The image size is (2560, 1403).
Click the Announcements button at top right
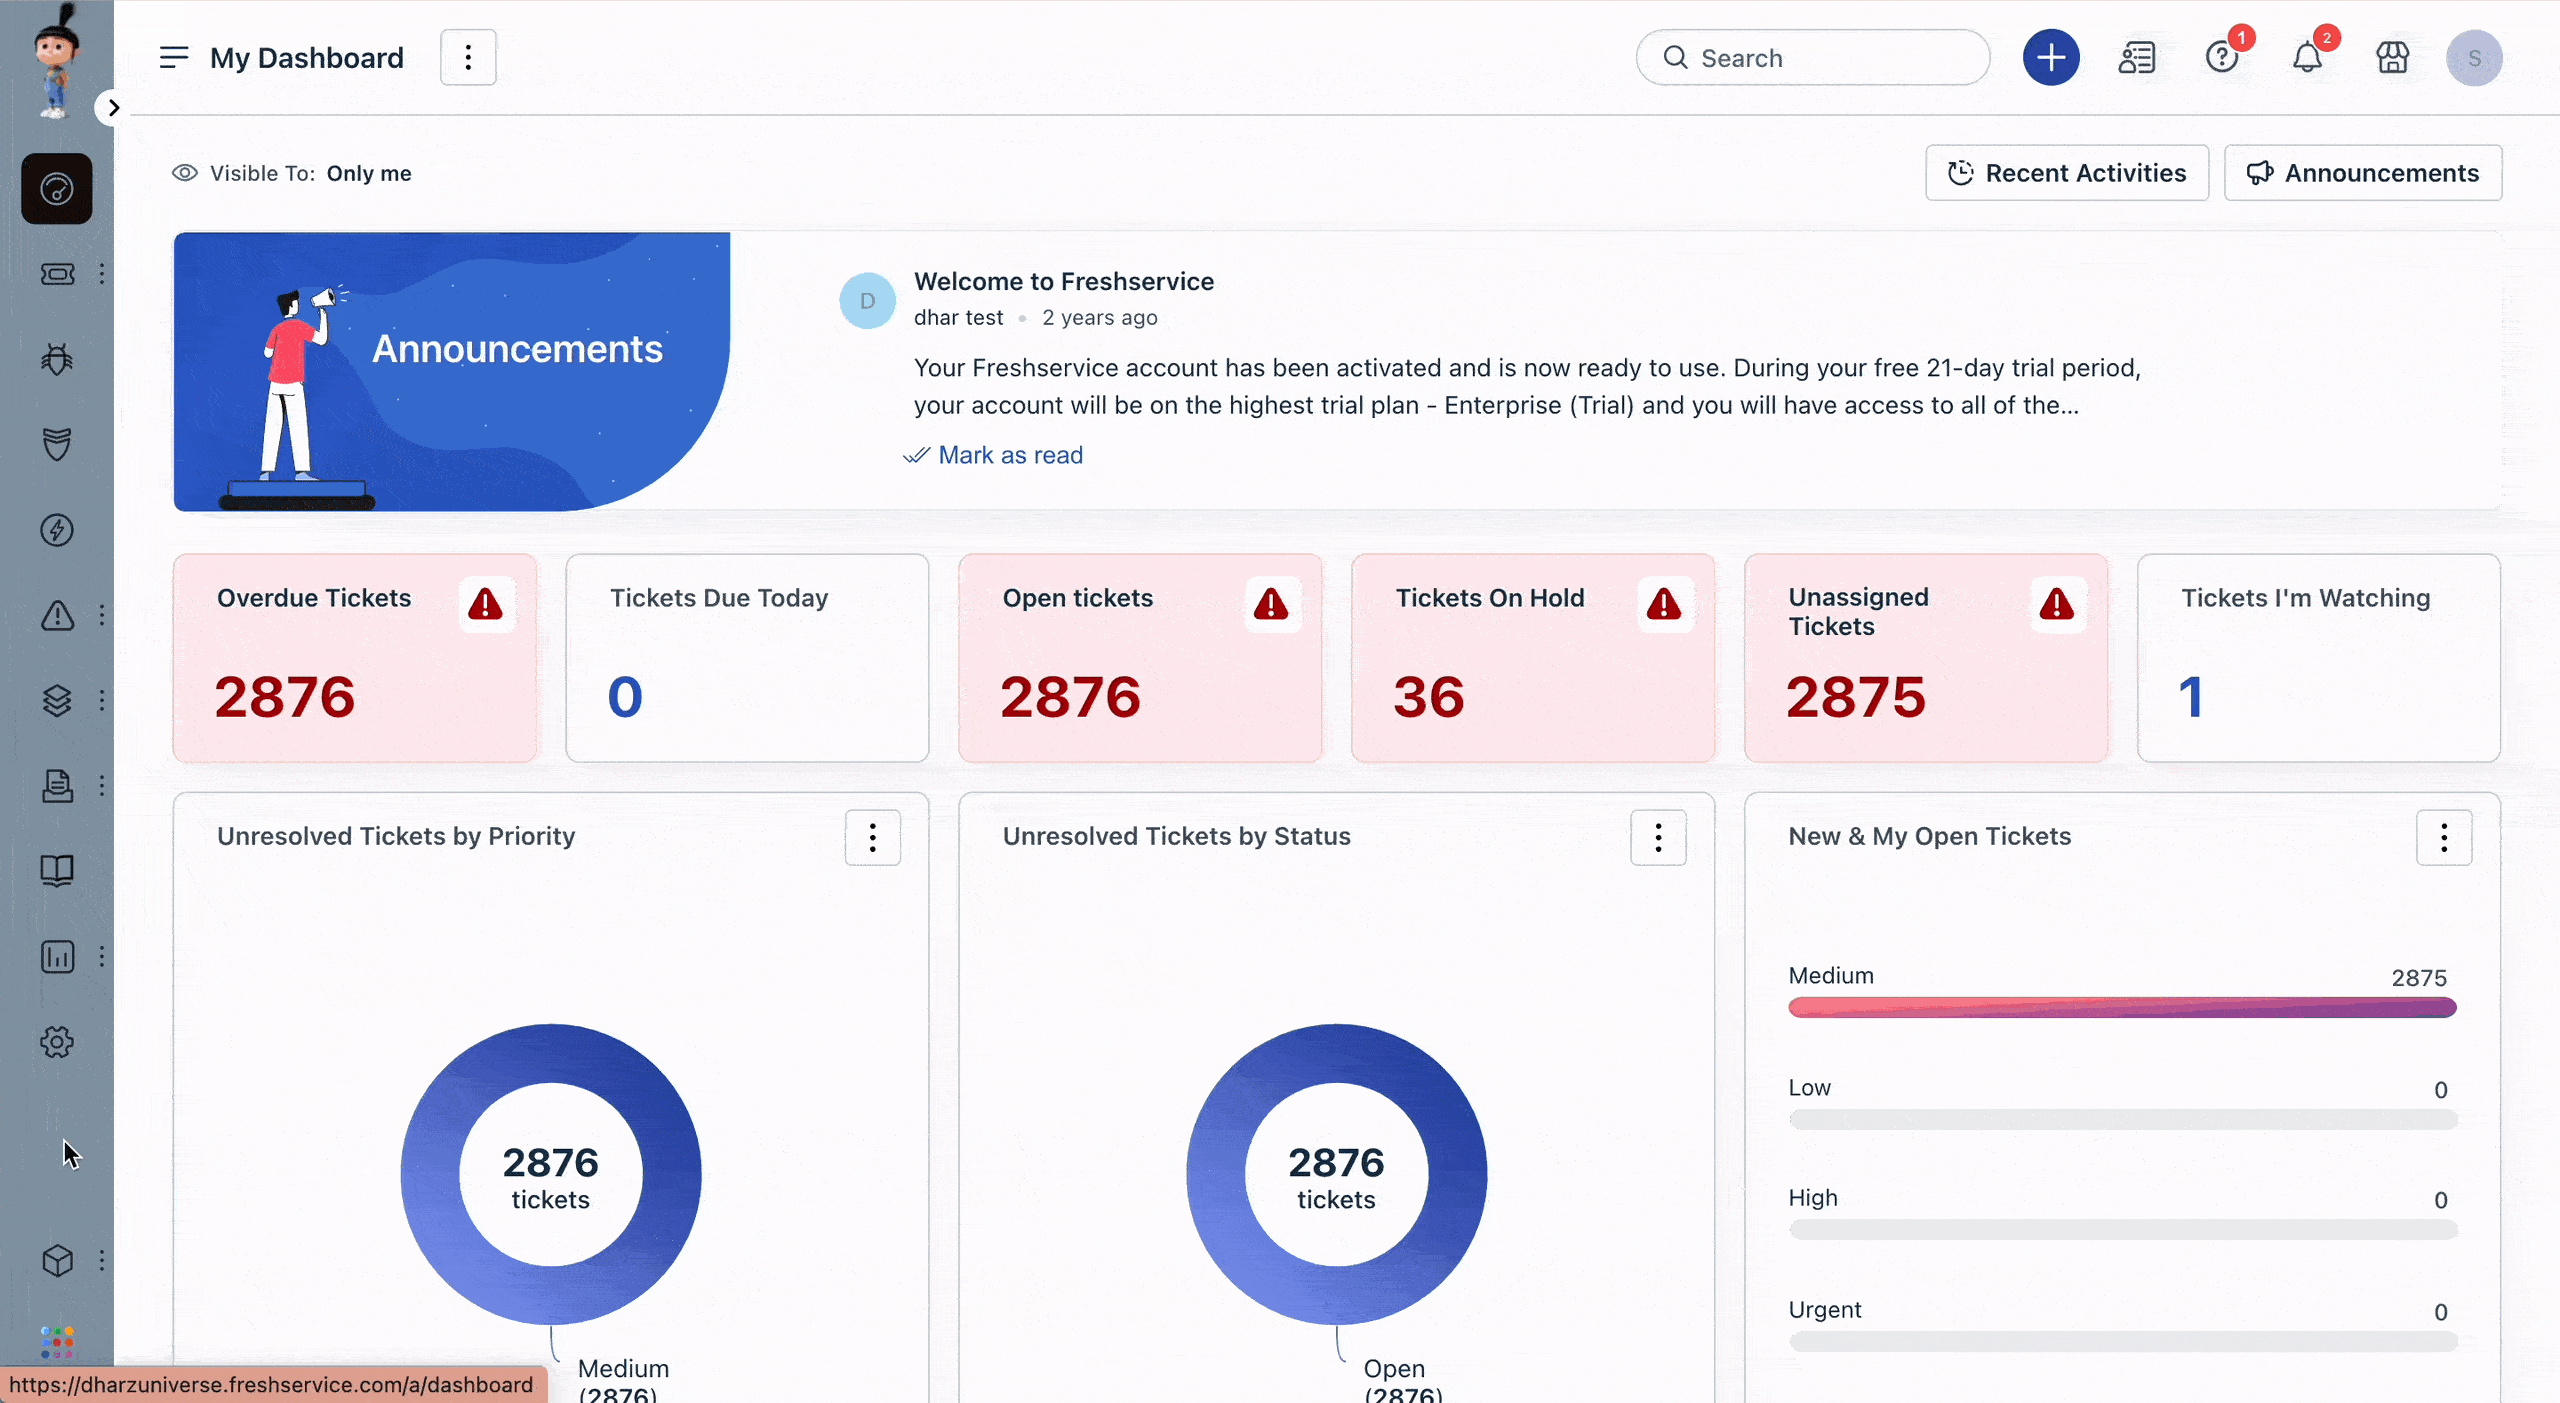pyautogui.click(x=2363, y=173)
